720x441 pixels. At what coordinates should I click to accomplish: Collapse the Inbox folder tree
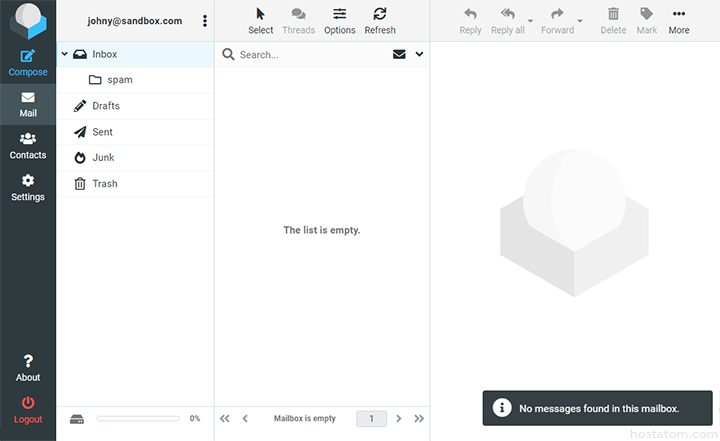(65, 54)
